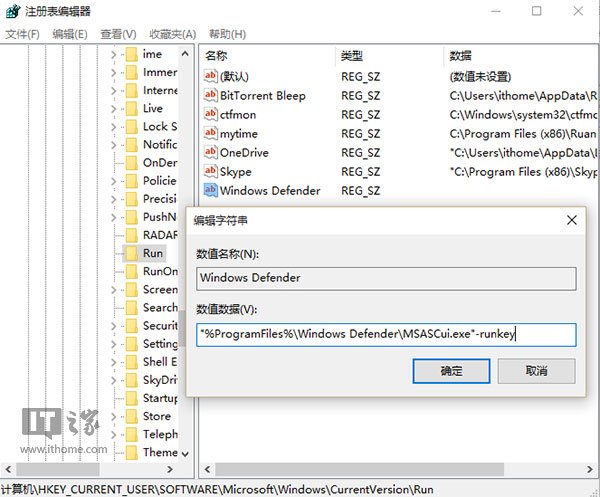Expand the Interne tree node
Viewport: 600px width, 497px height.
(x=113, y=91)
